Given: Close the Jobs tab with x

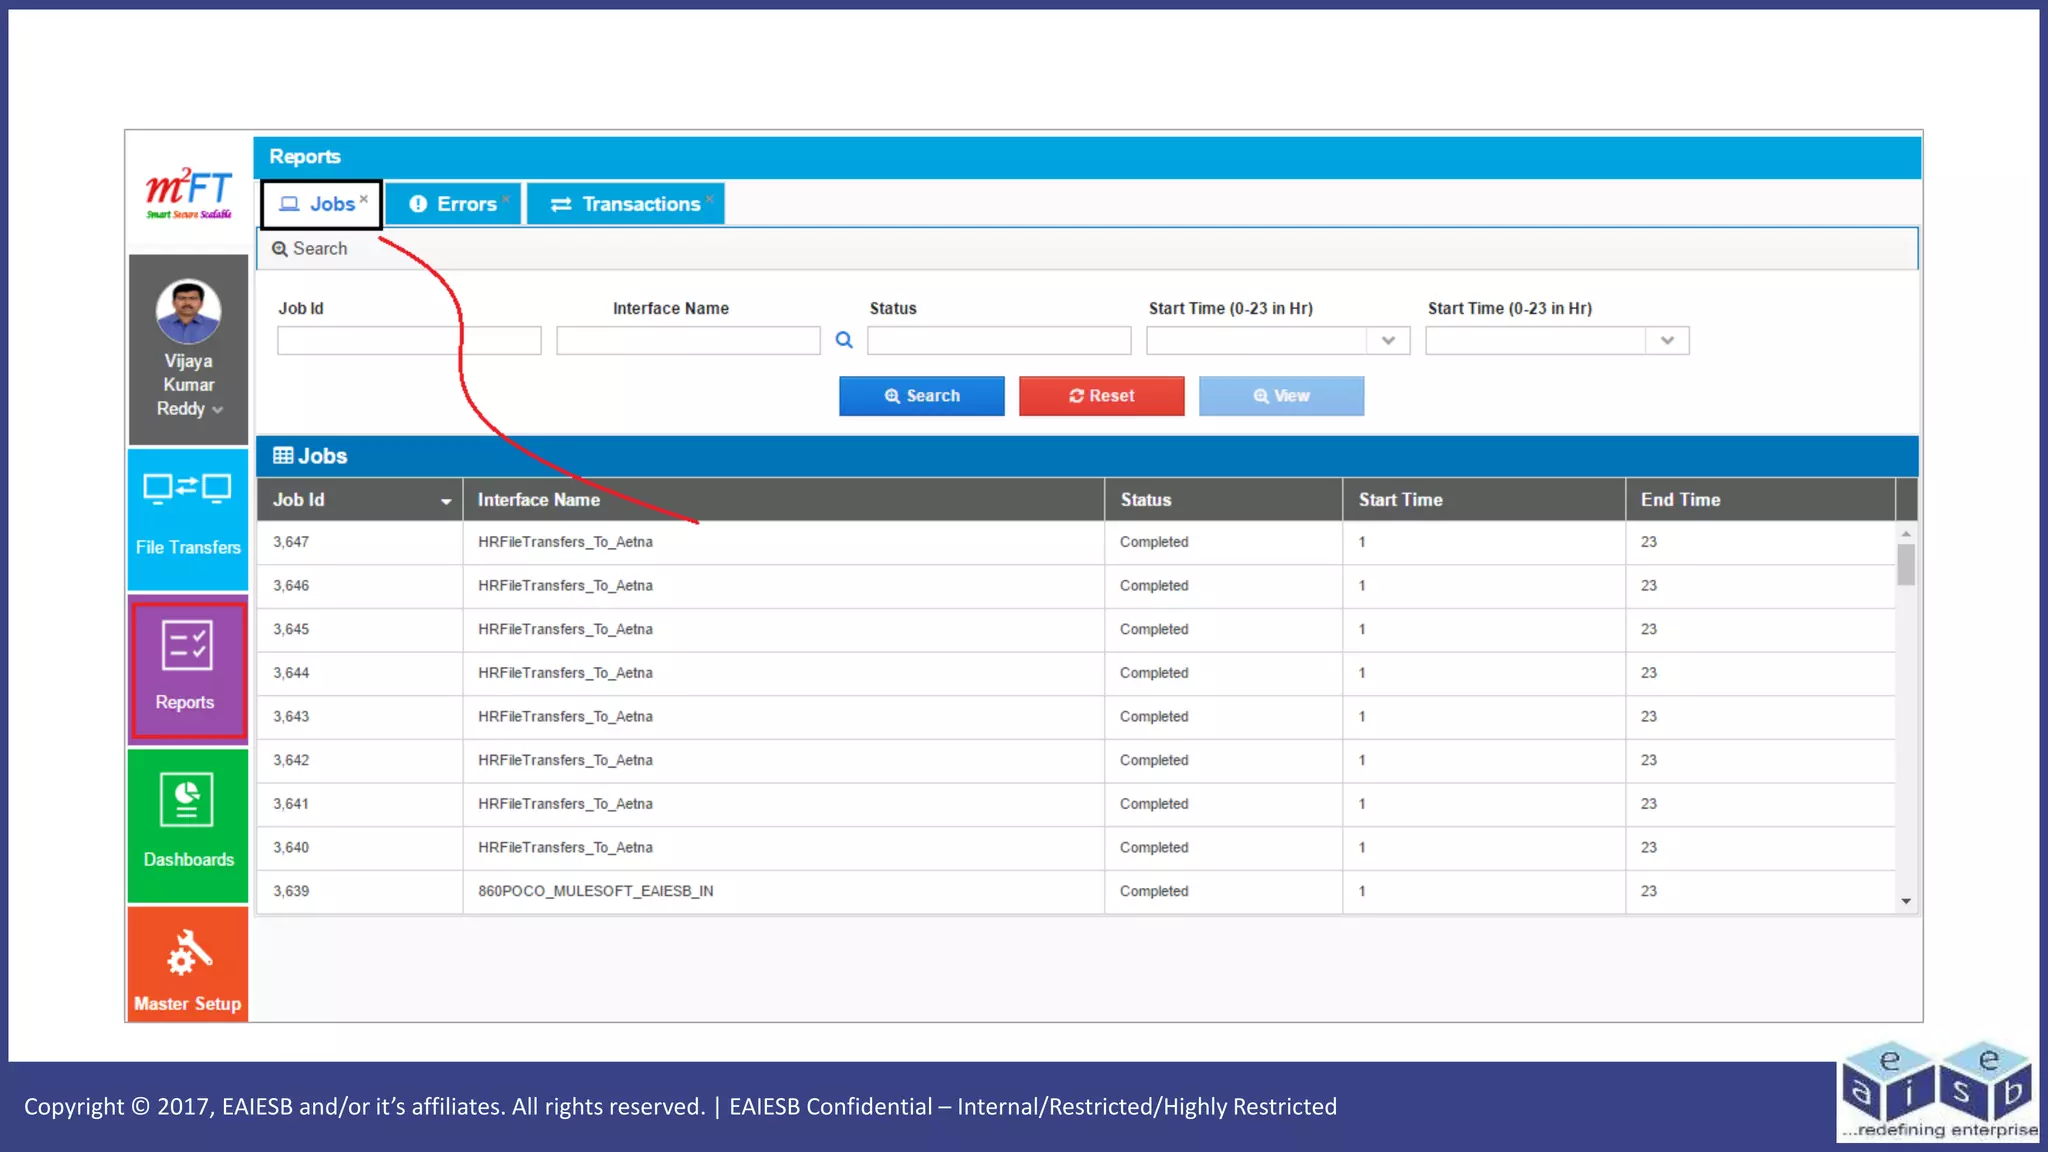Looking at the screenshot, I should point(364,199).
